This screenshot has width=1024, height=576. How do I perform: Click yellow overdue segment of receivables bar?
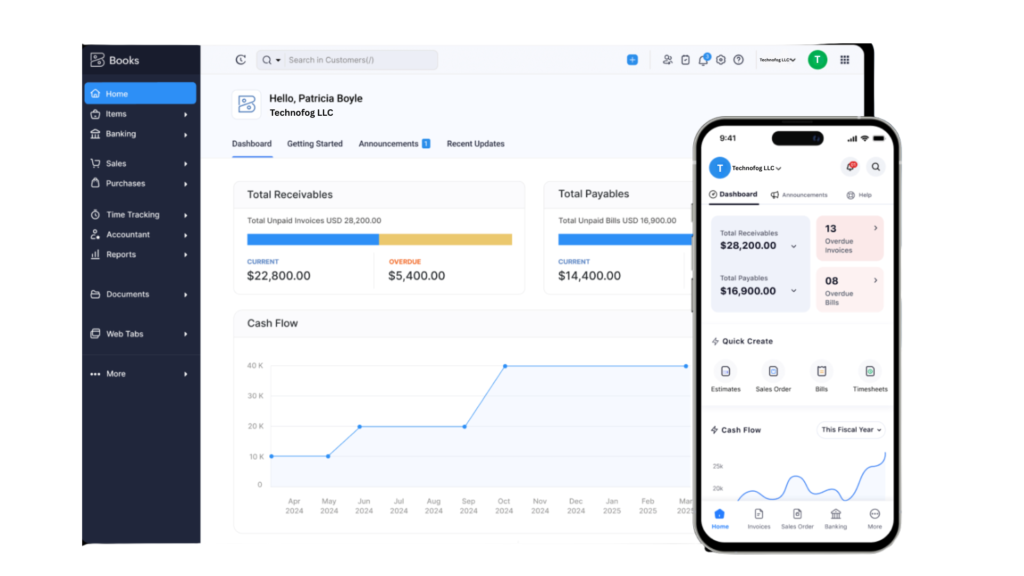pos(445,240)
